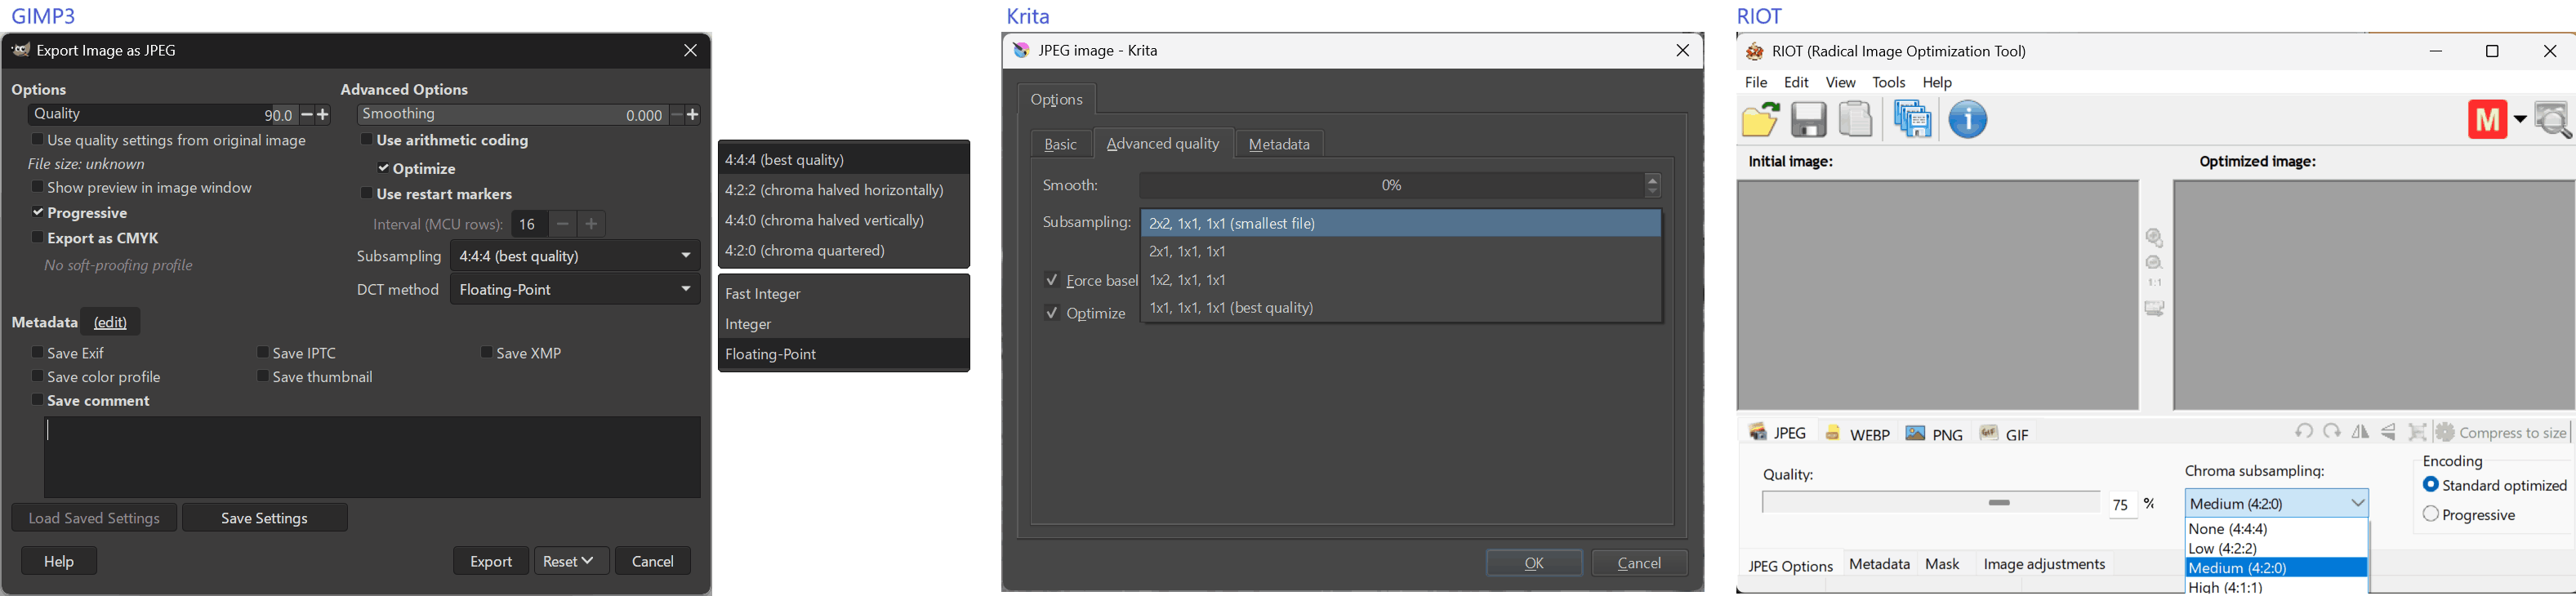Click the Open file folder icon in RIOT

pos(1760,120)
